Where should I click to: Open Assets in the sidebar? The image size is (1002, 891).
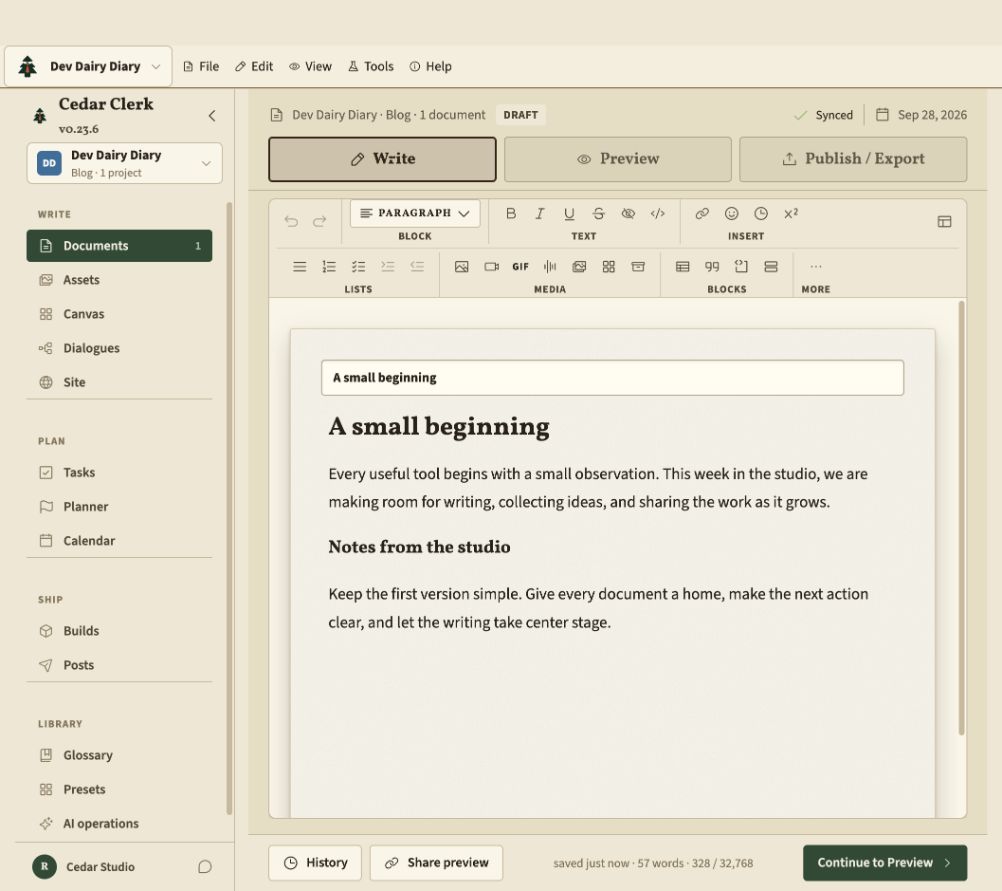(119, 280)
